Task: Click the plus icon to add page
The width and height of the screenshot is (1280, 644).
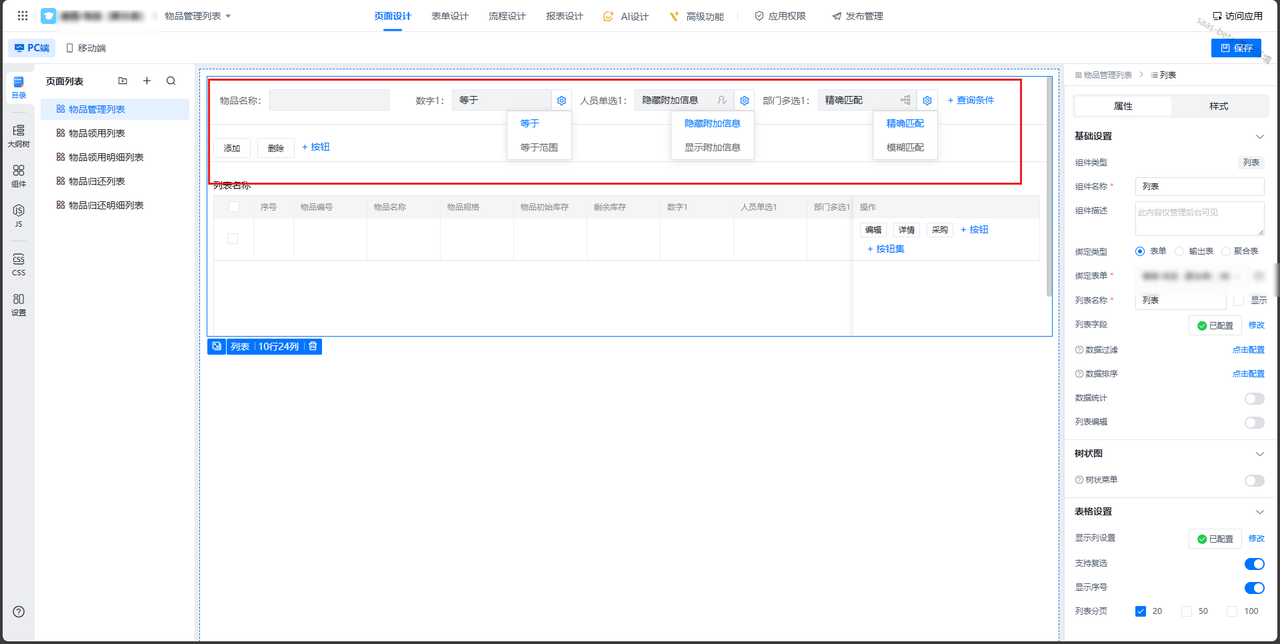Action: (x=147, y=81)
